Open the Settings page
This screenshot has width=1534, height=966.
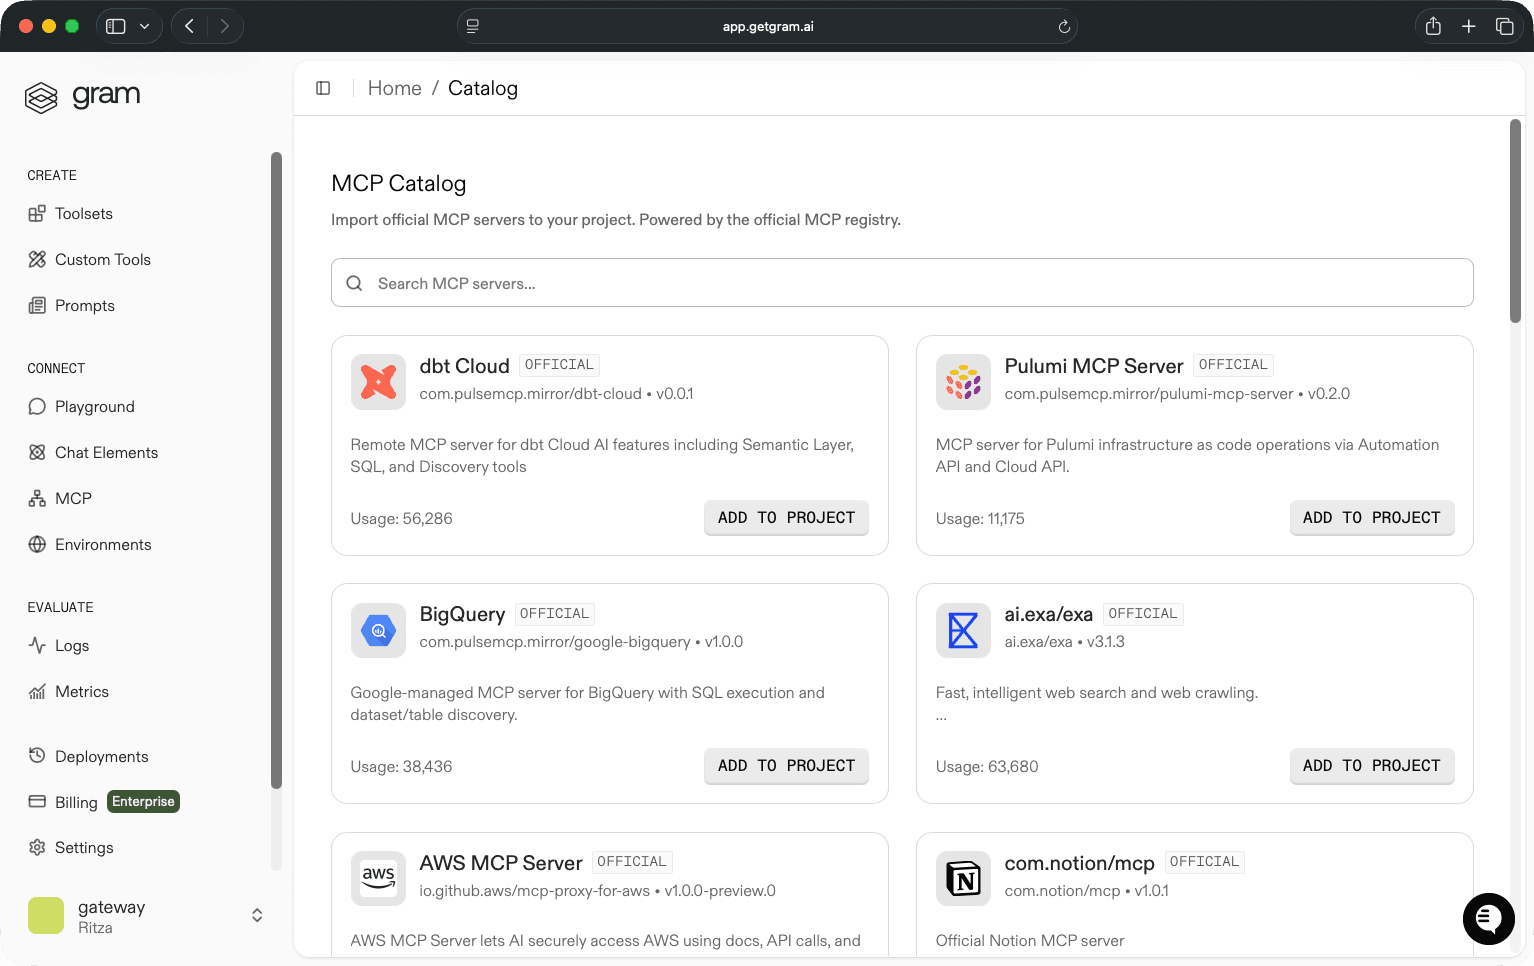click(84, 847)
